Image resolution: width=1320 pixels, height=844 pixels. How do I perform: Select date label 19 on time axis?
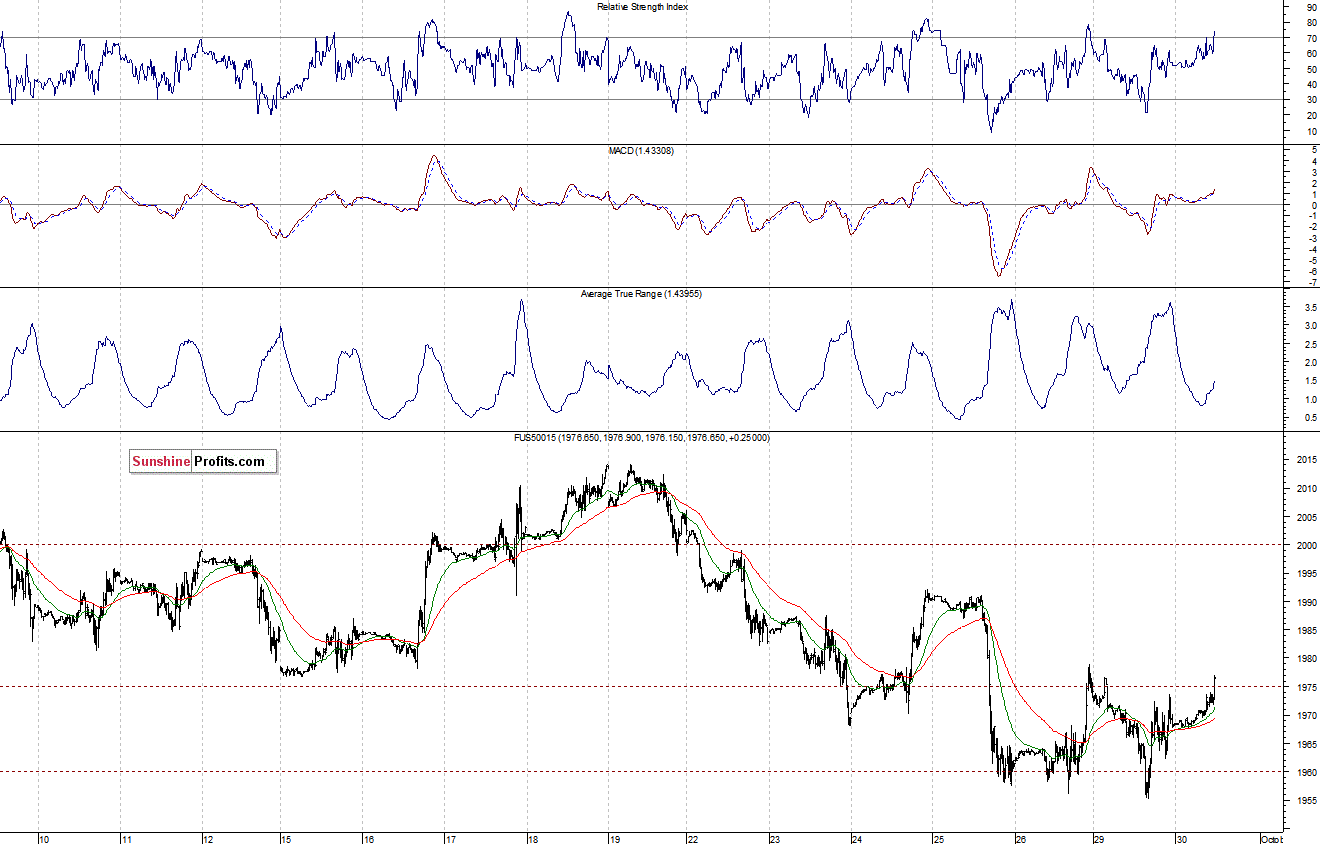coord(614,838)
